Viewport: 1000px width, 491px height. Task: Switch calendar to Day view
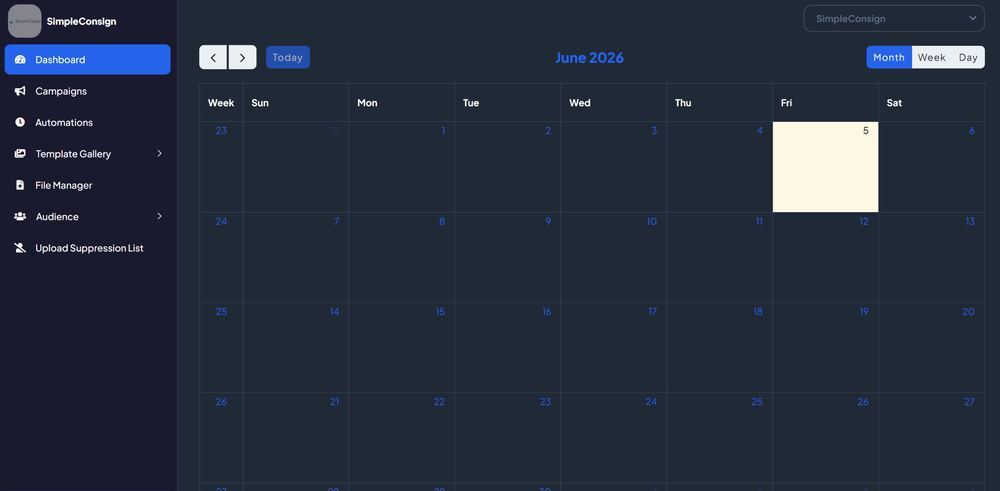pos(968,57)
